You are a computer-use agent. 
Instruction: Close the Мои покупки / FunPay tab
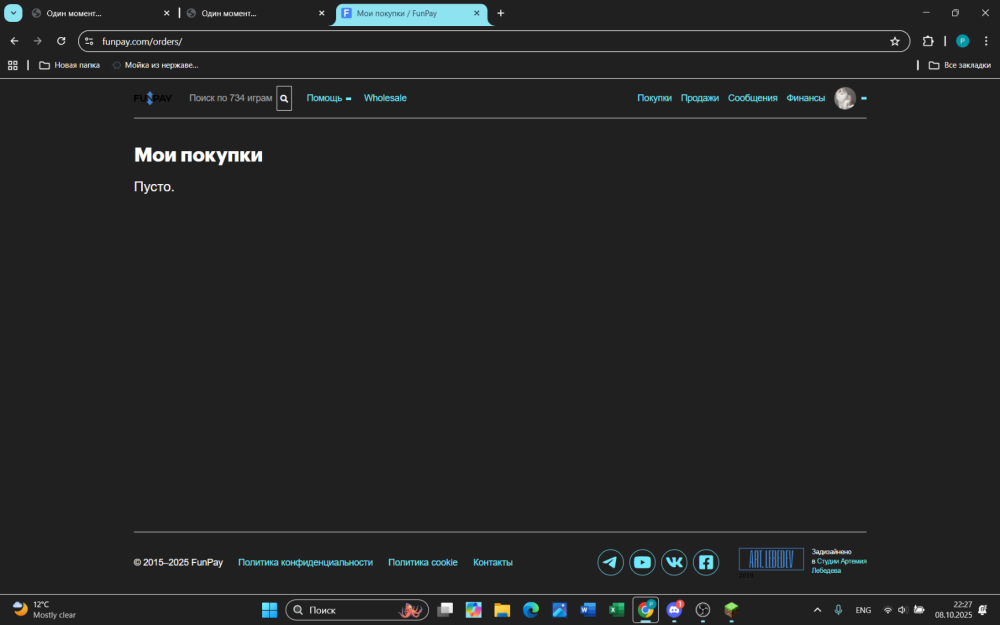pos(476,13)
